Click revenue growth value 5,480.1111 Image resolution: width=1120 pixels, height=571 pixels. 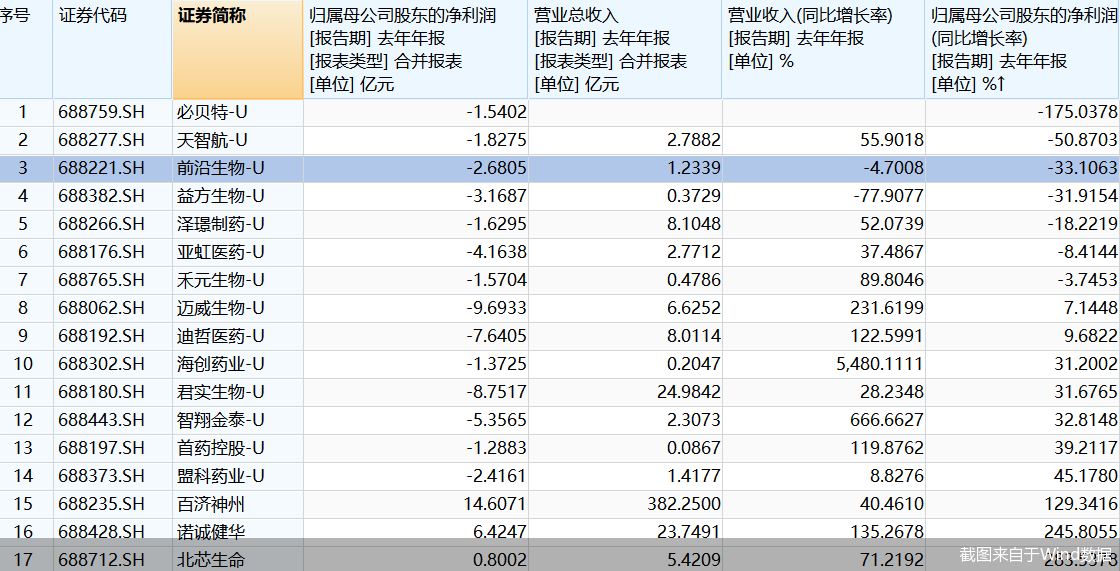point(879,364)
